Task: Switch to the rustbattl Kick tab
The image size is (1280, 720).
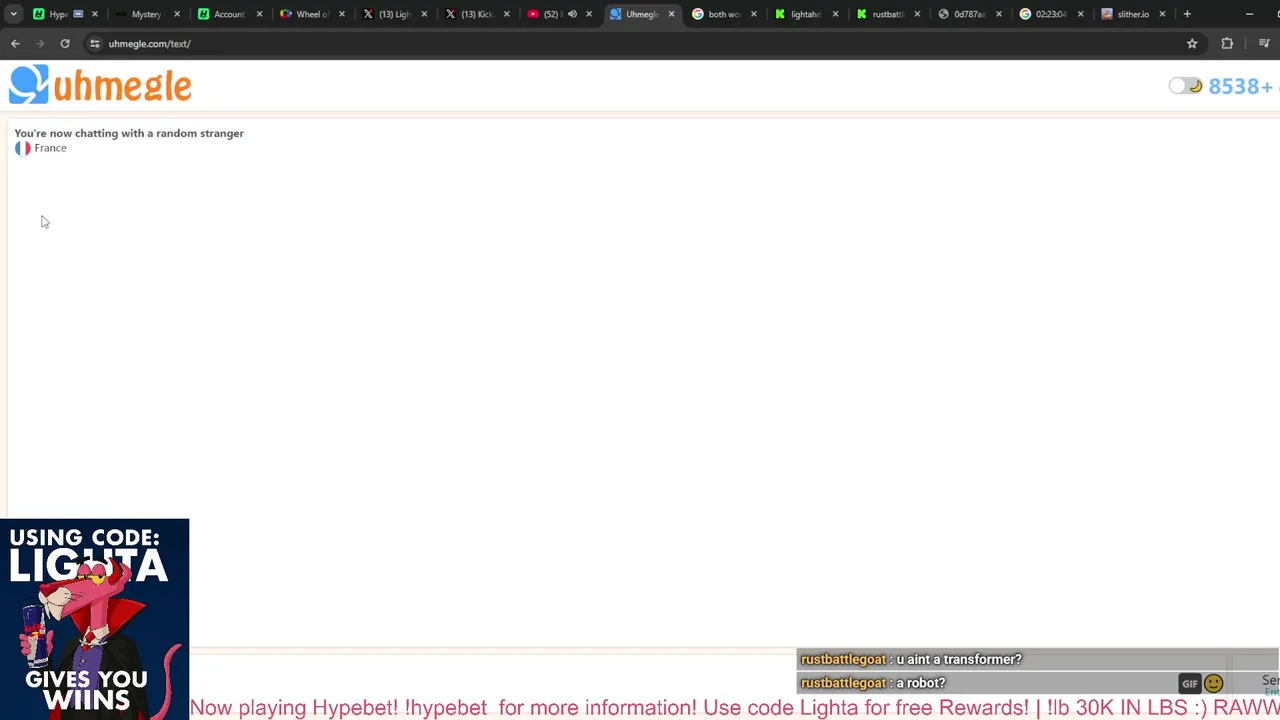Action: tap(886, 14)
